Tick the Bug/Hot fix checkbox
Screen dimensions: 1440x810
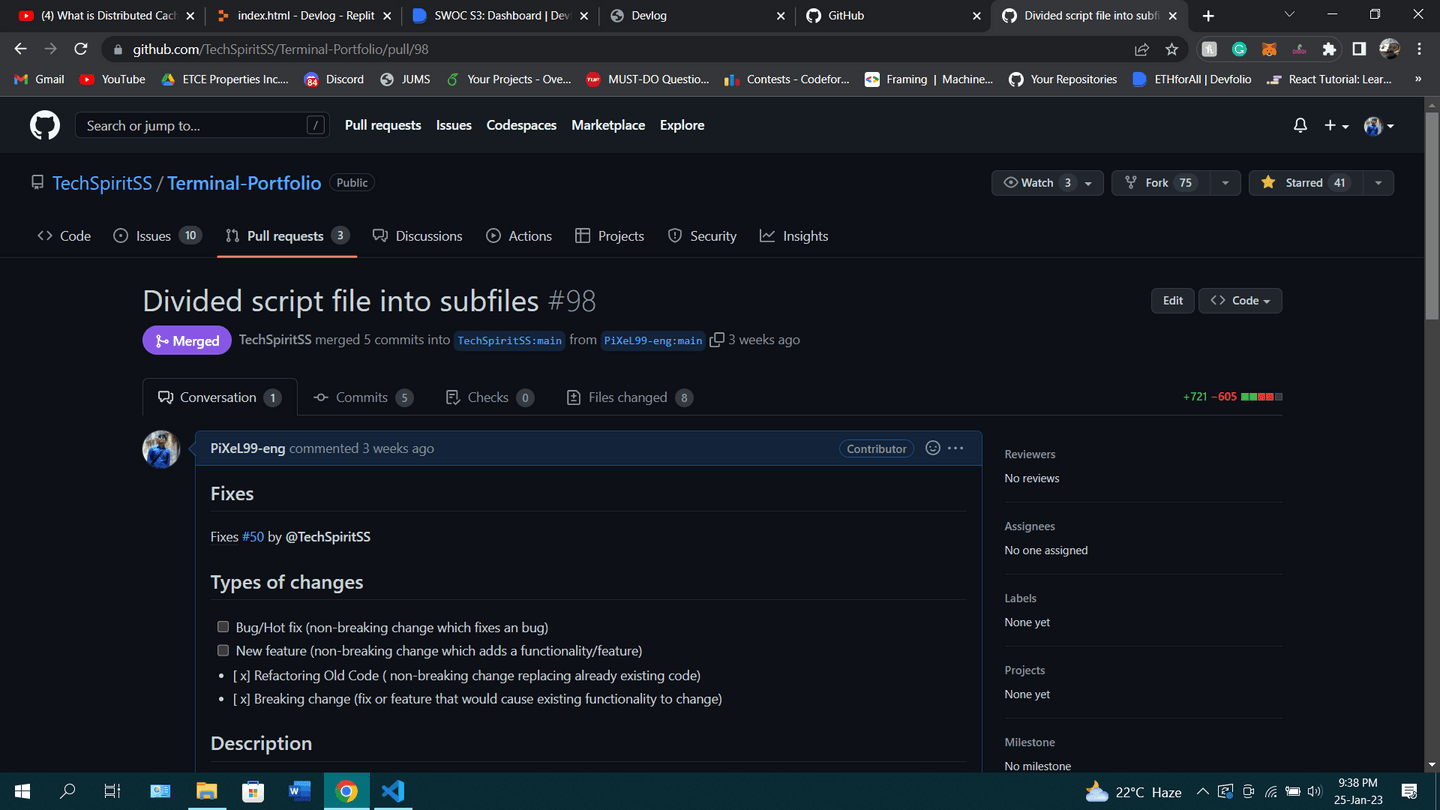click(x=223, y=627)
